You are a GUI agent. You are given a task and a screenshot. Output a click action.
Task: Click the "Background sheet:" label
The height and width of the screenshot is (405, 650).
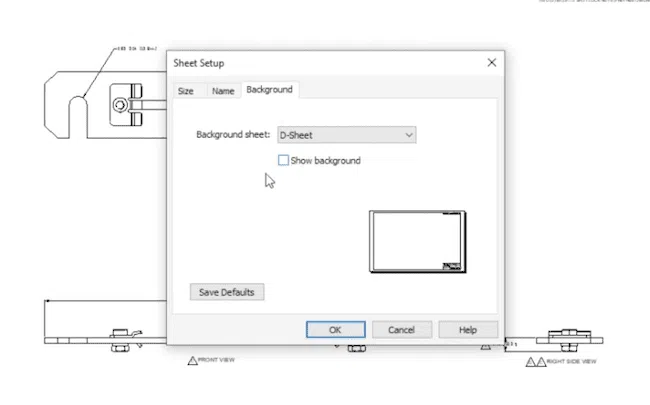pyautogui.click(x=233, y=135)
